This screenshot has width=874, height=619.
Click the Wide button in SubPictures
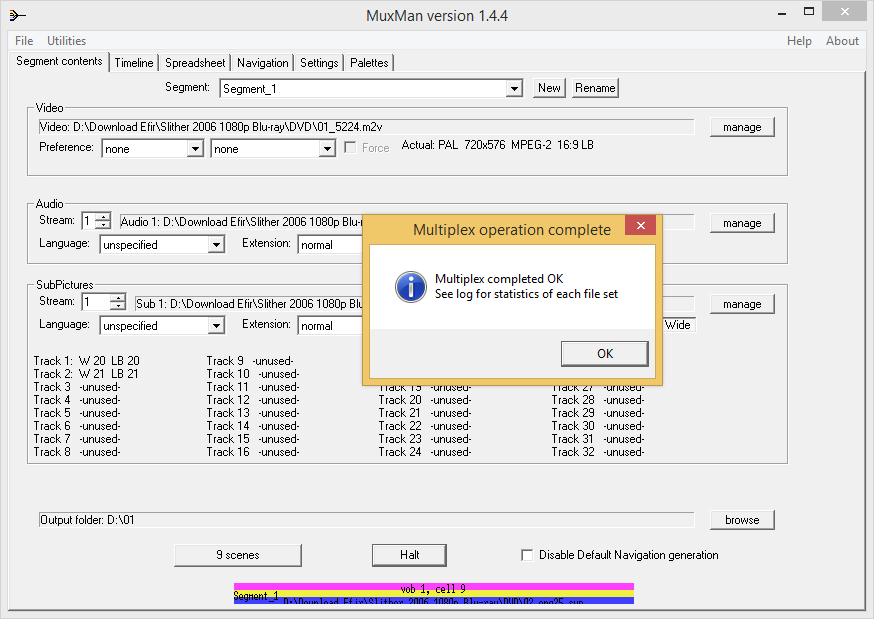678,325
